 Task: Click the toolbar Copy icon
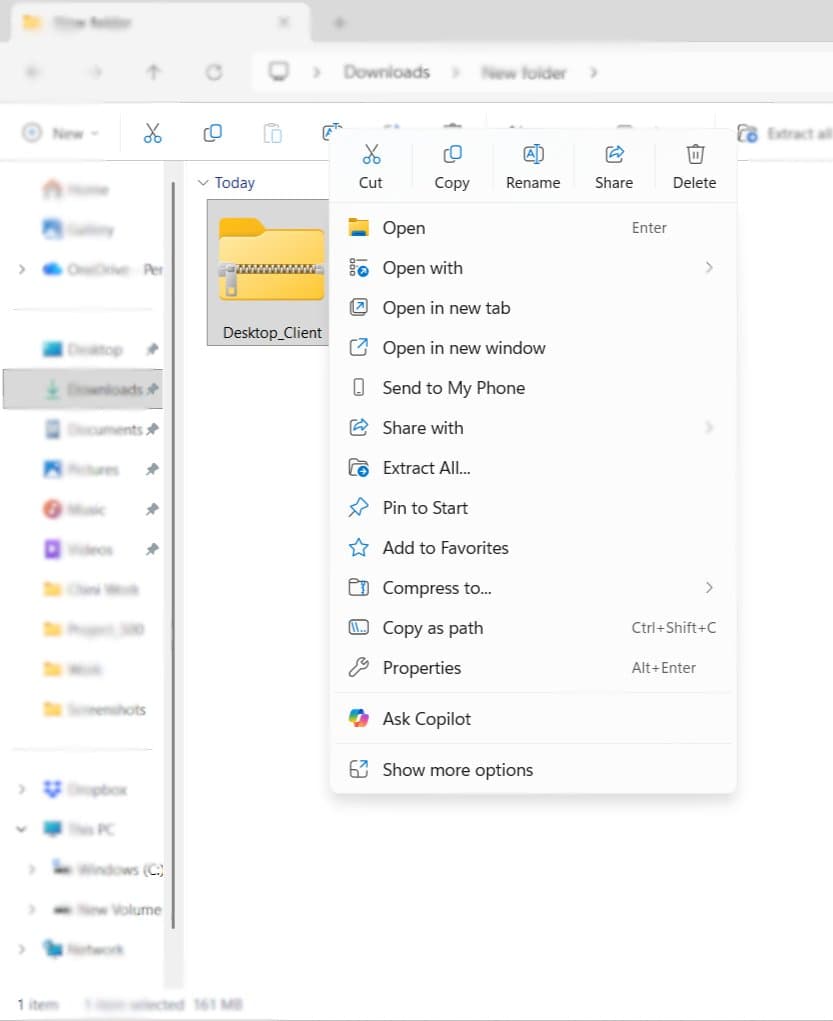[212, 133]
